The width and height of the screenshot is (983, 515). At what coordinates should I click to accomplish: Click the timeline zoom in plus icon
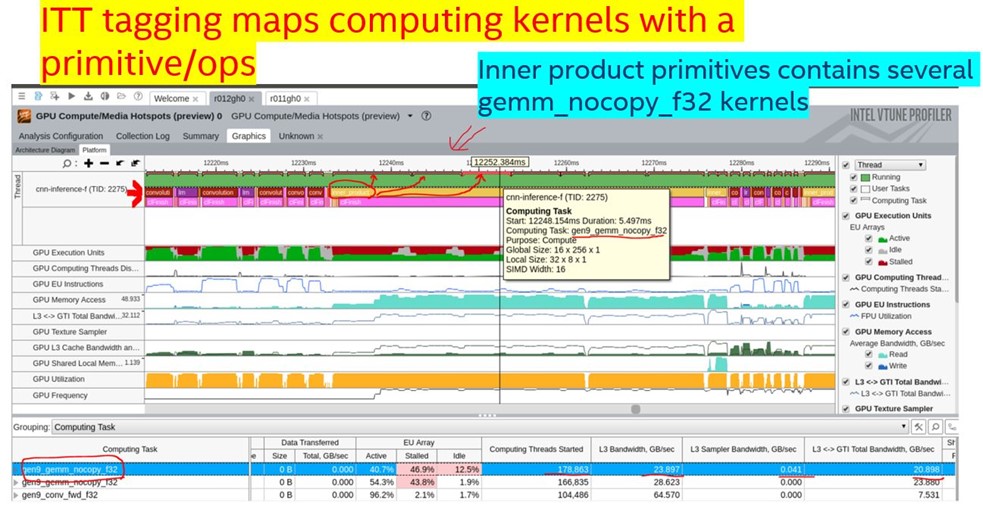pos(88,164)
